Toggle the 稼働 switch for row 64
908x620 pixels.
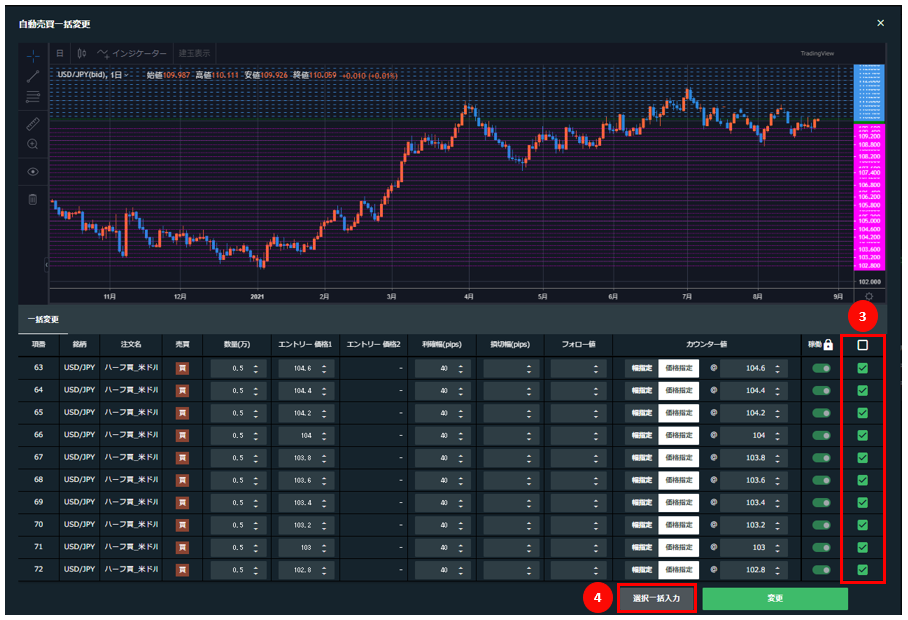point(821,391)
